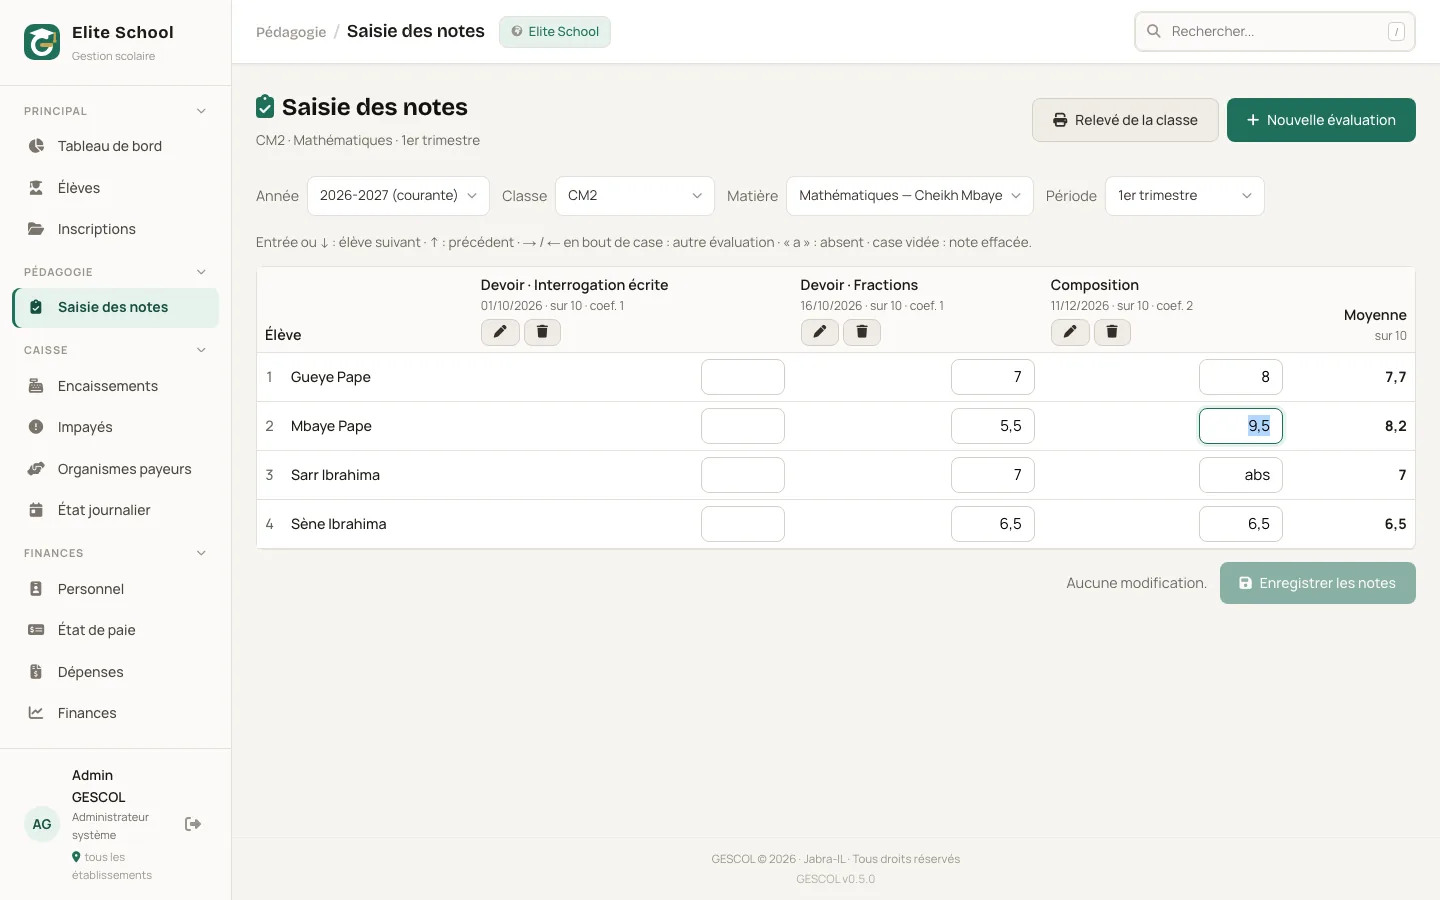Open the Période dropdown 1er trimestre
This screenshot has width=1440, height=900.
[1185, 196]
